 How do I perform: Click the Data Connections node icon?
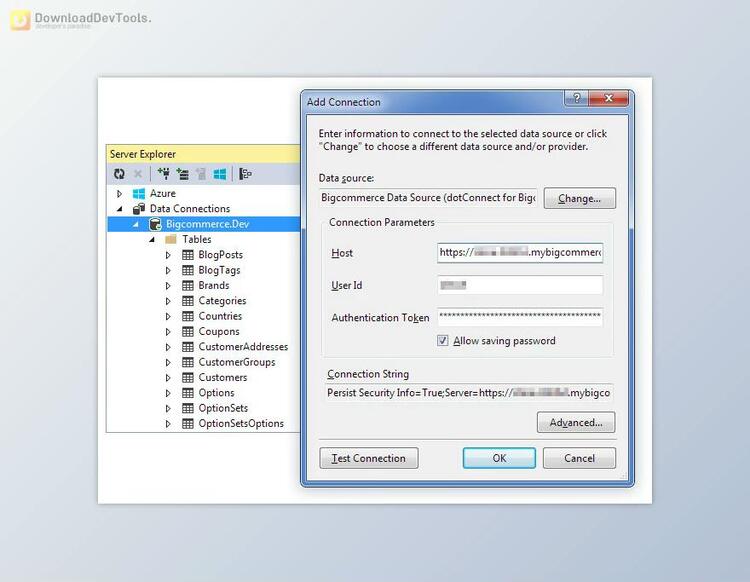click(139, 209)
